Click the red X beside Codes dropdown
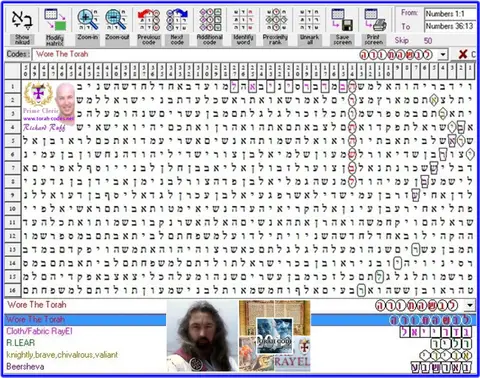Viewport: 480px width, 378px height. [x=463, y=54]
